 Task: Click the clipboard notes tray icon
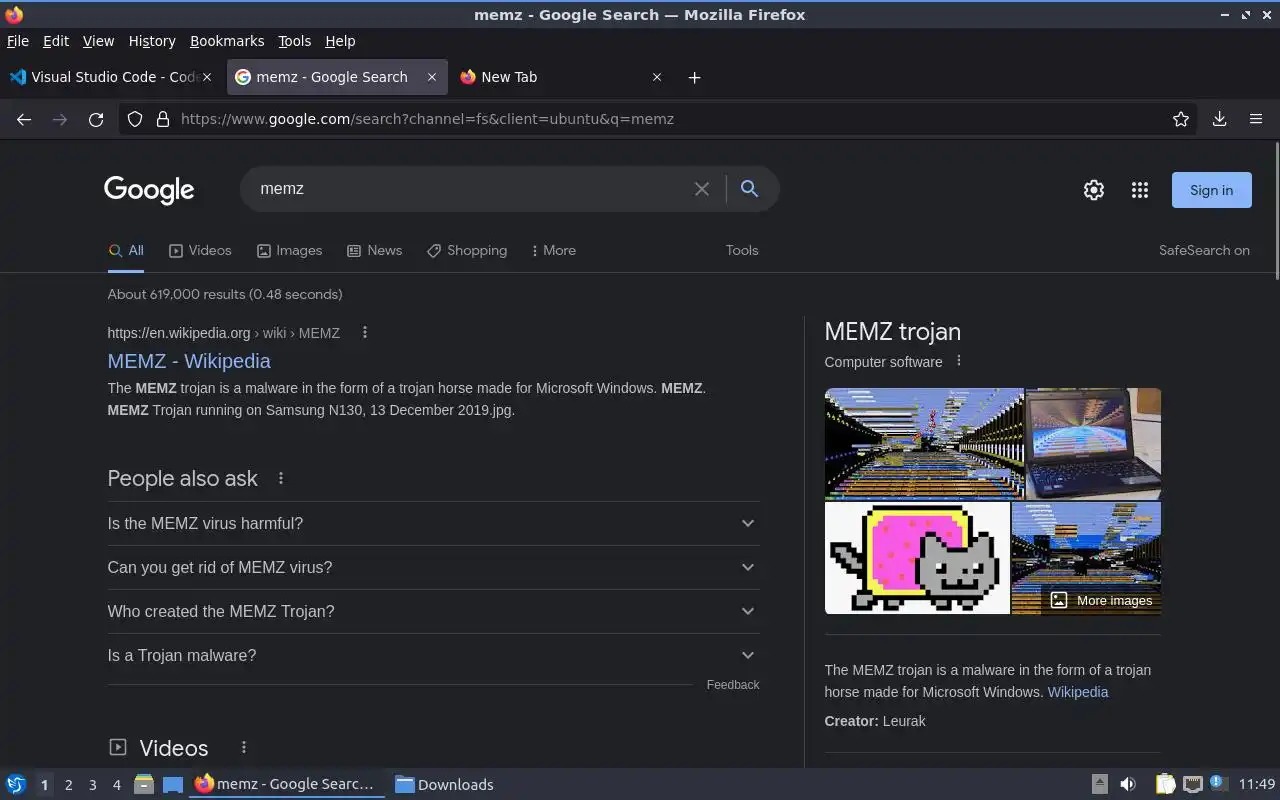pyautogui.click(x=1165, y=784)
